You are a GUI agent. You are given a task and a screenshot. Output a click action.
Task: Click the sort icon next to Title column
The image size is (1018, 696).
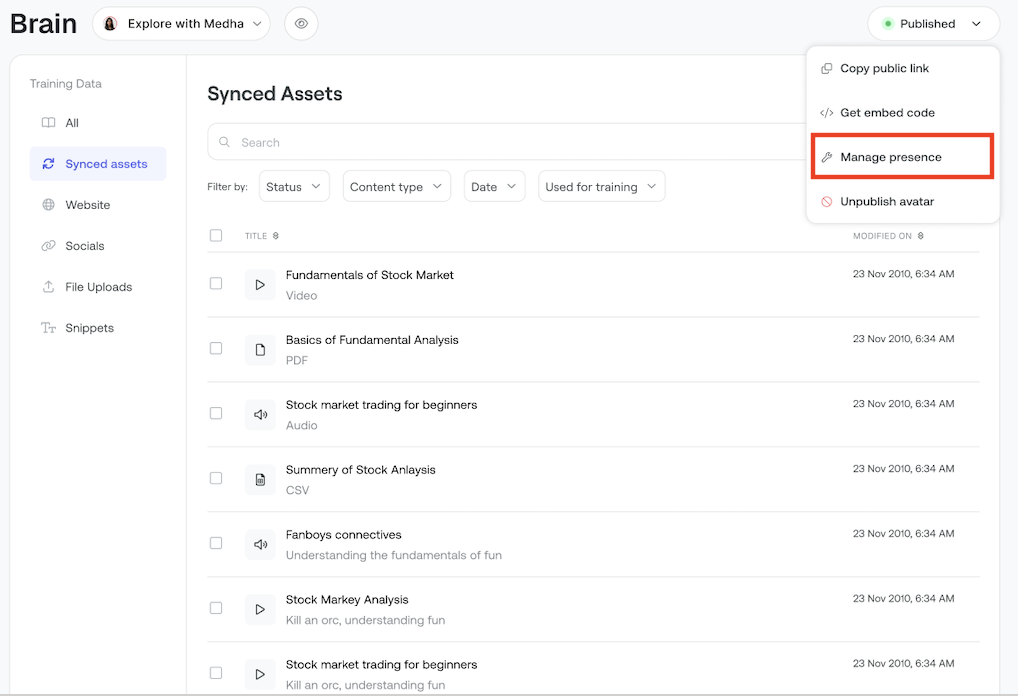276,236
